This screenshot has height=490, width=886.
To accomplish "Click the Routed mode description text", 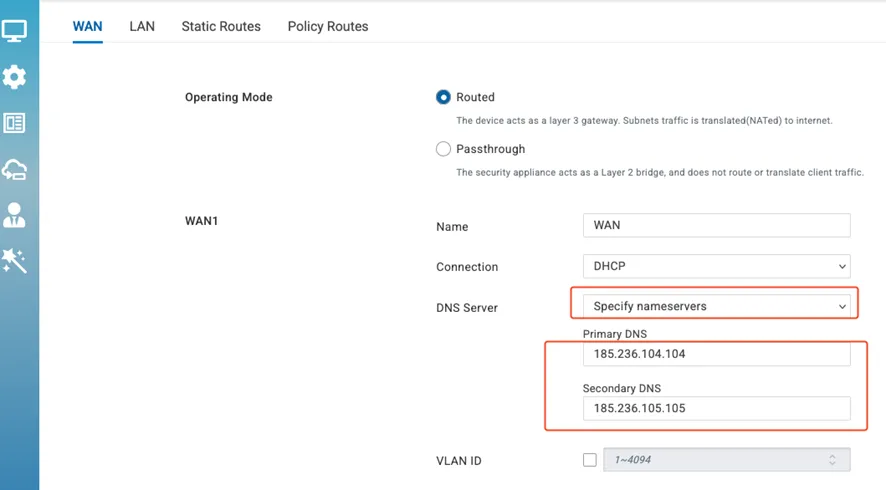I will (644, 120).
